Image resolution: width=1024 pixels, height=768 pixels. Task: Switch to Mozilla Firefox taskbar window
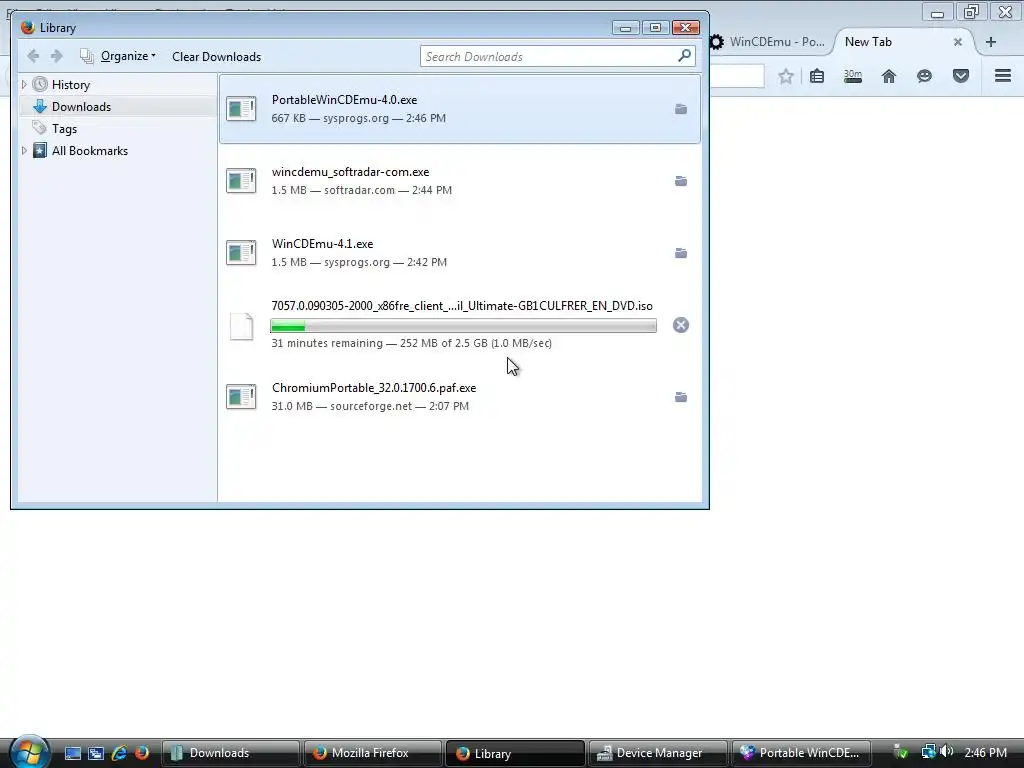pyautogui.click(x=372, y=753)
